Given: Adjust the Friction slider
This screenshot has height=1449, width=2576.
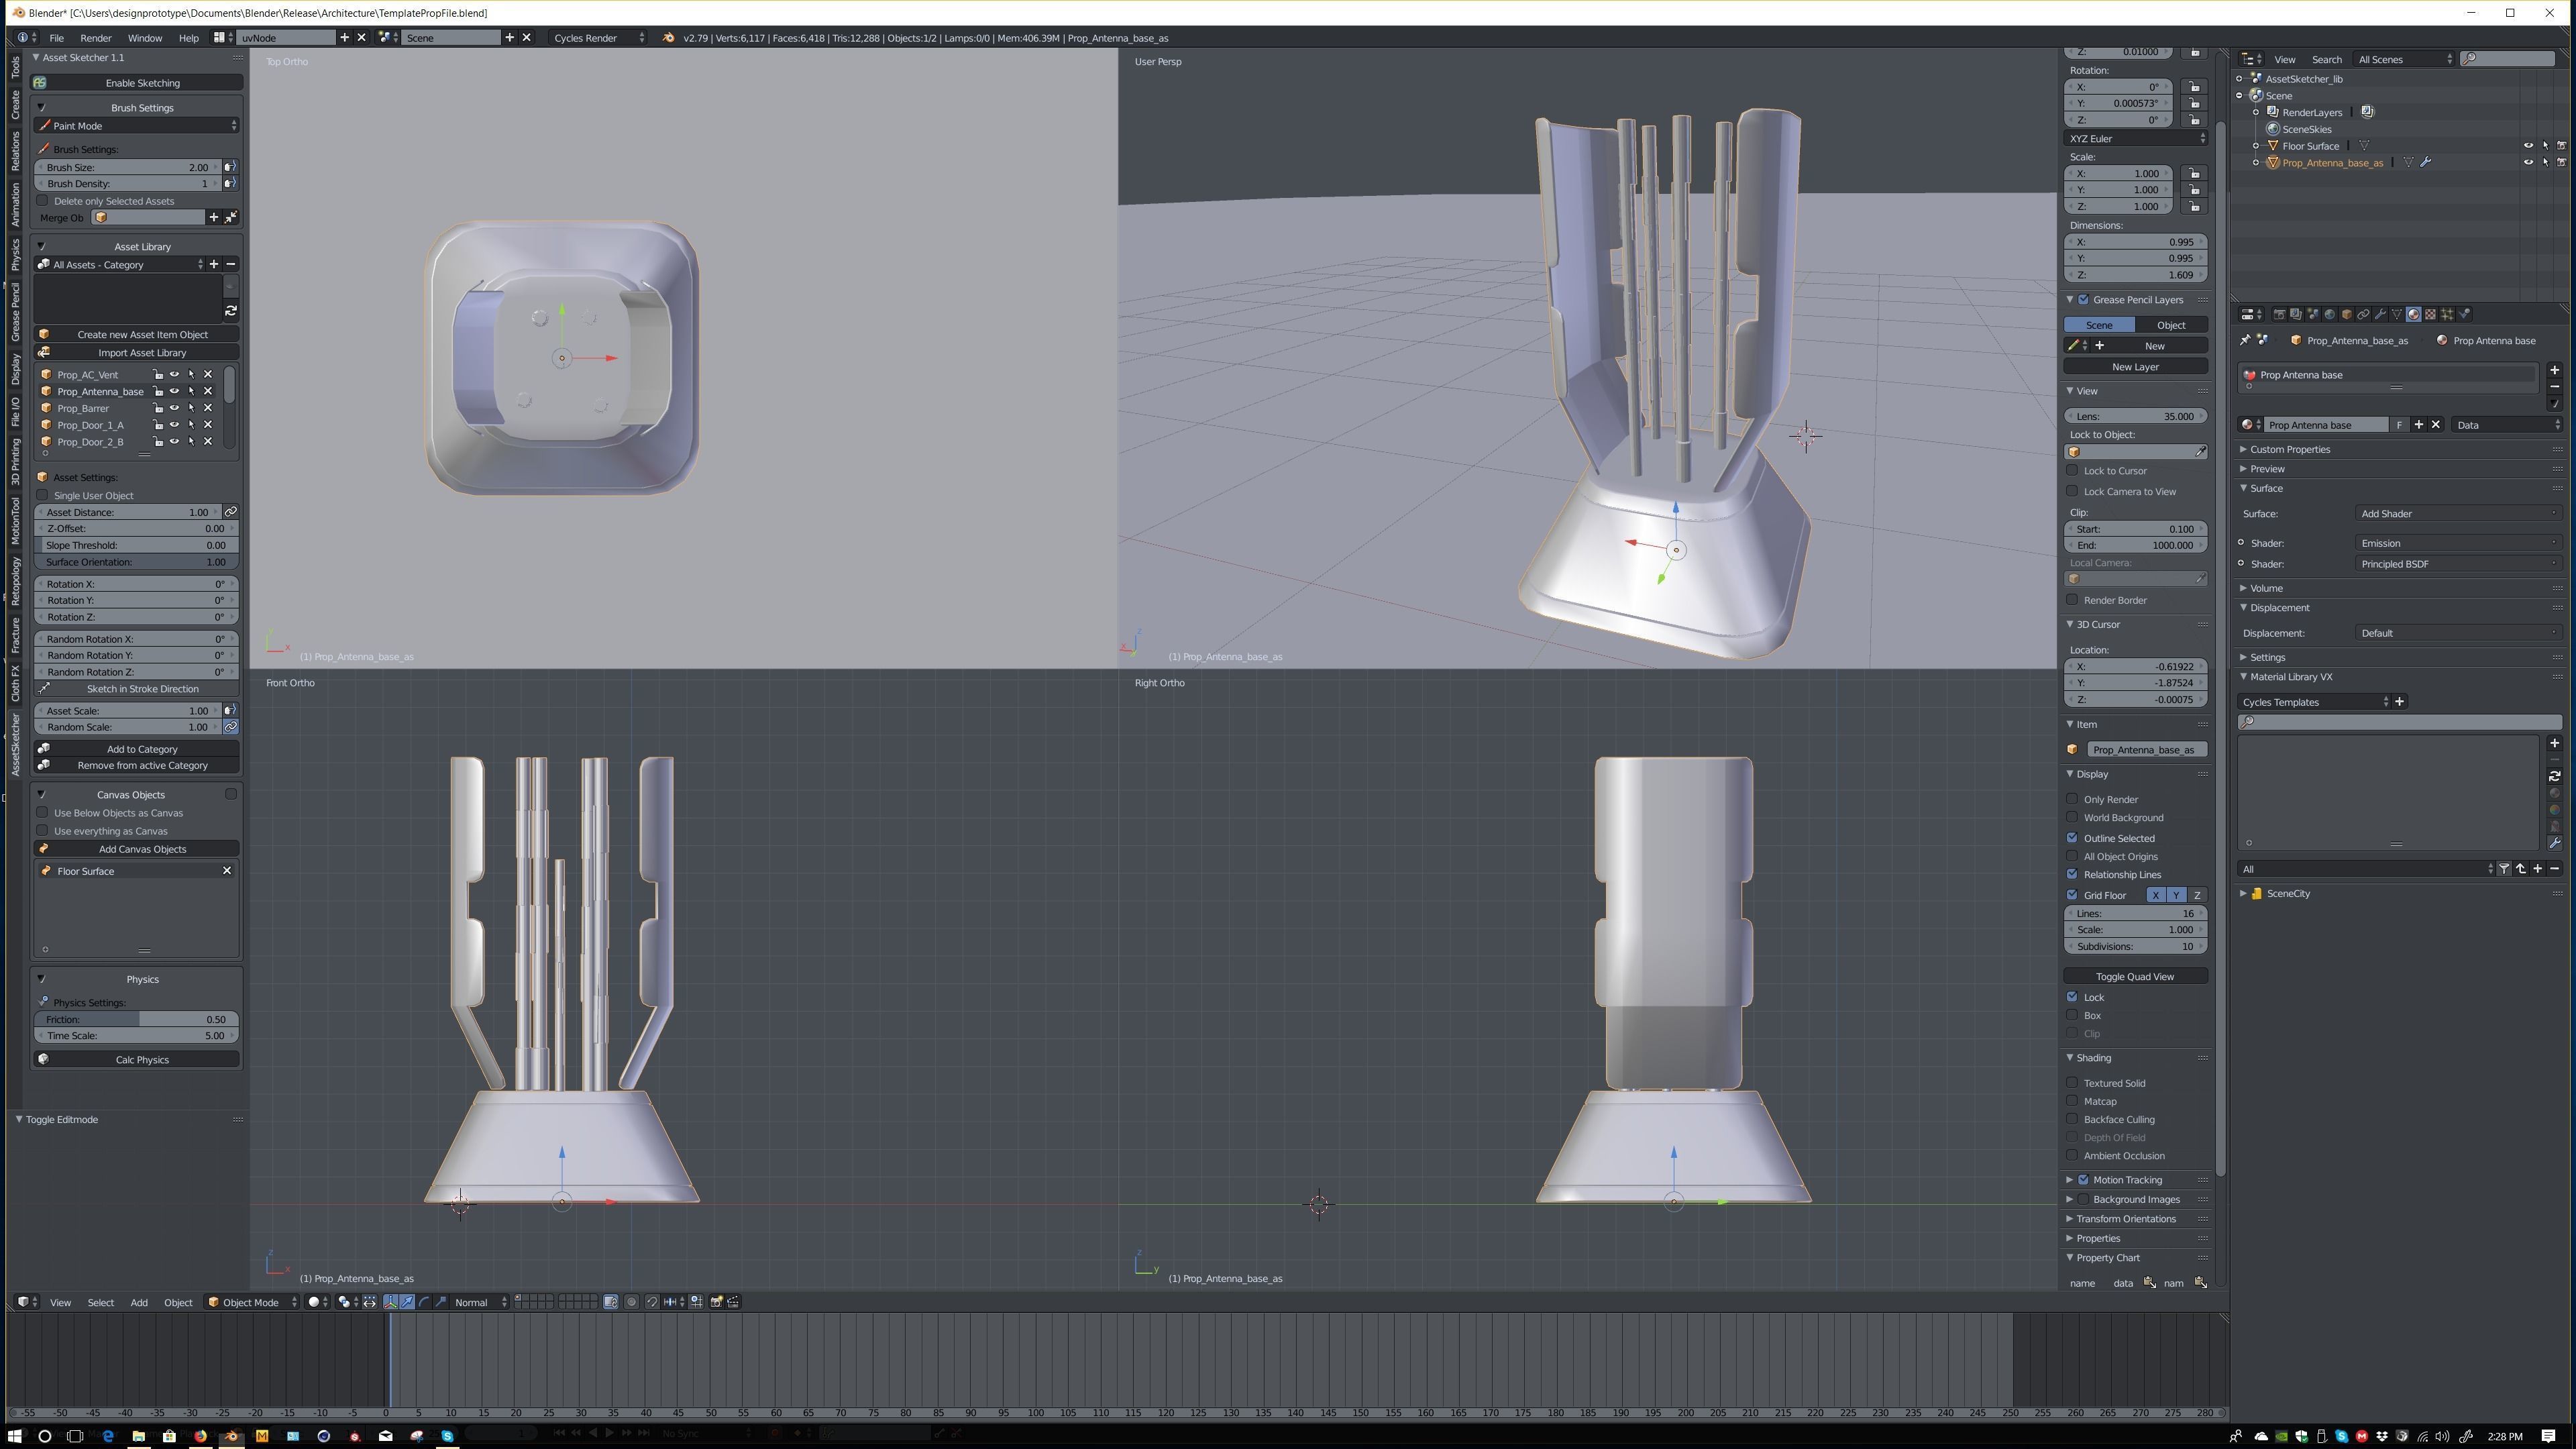Looking at the screenshot, I should click(137, 1020).
